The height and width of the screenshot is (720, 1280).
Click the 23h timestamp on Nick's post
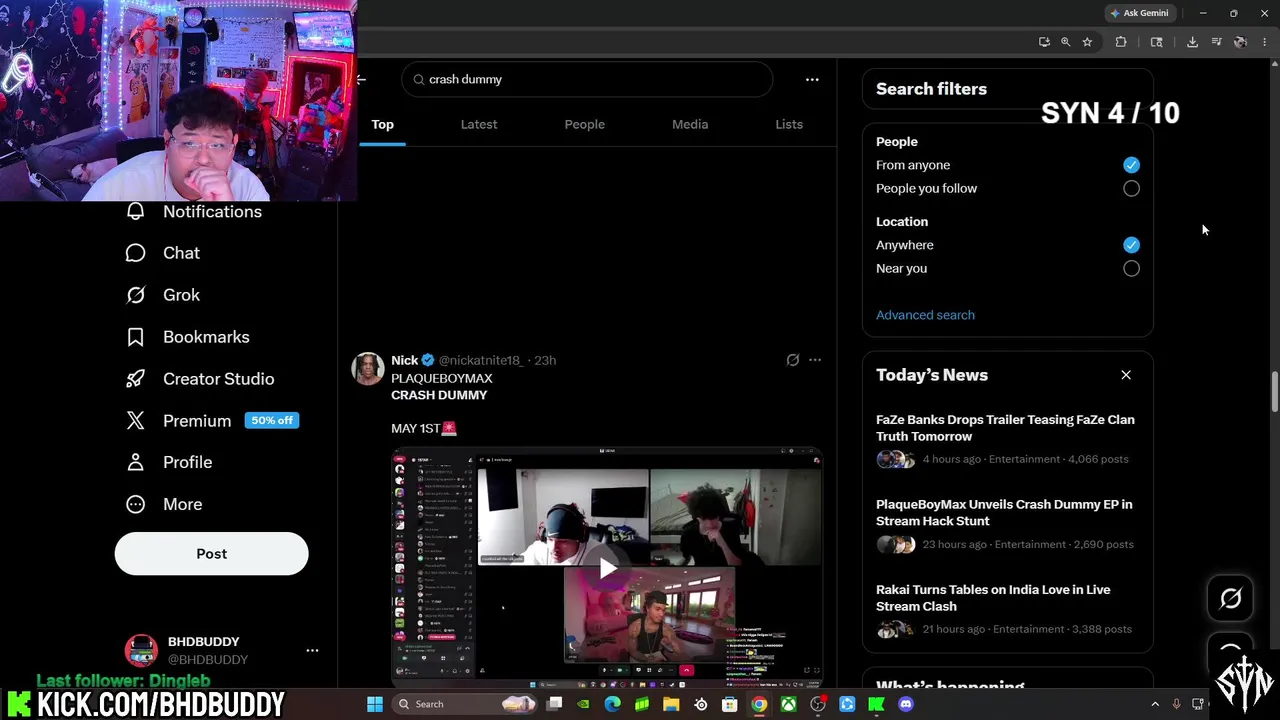[545, 360]
